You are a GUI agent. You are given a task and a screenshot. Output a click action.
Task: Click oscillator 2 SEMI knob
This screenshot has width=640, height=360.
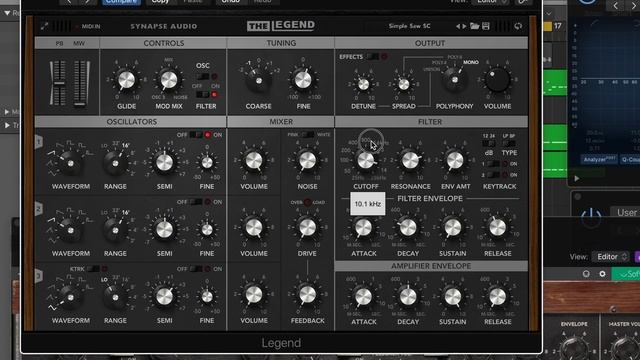[x=164, y=229]
